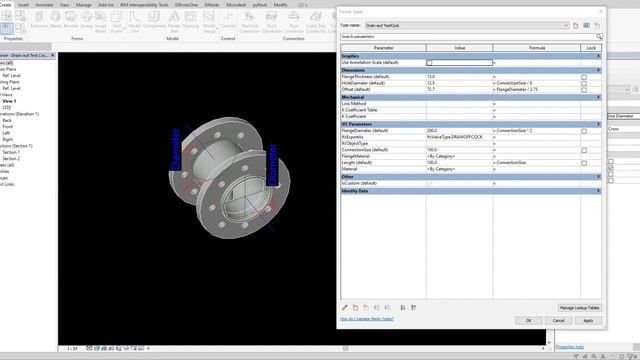Click the Sort Descending icon

[x=413, y=307]
